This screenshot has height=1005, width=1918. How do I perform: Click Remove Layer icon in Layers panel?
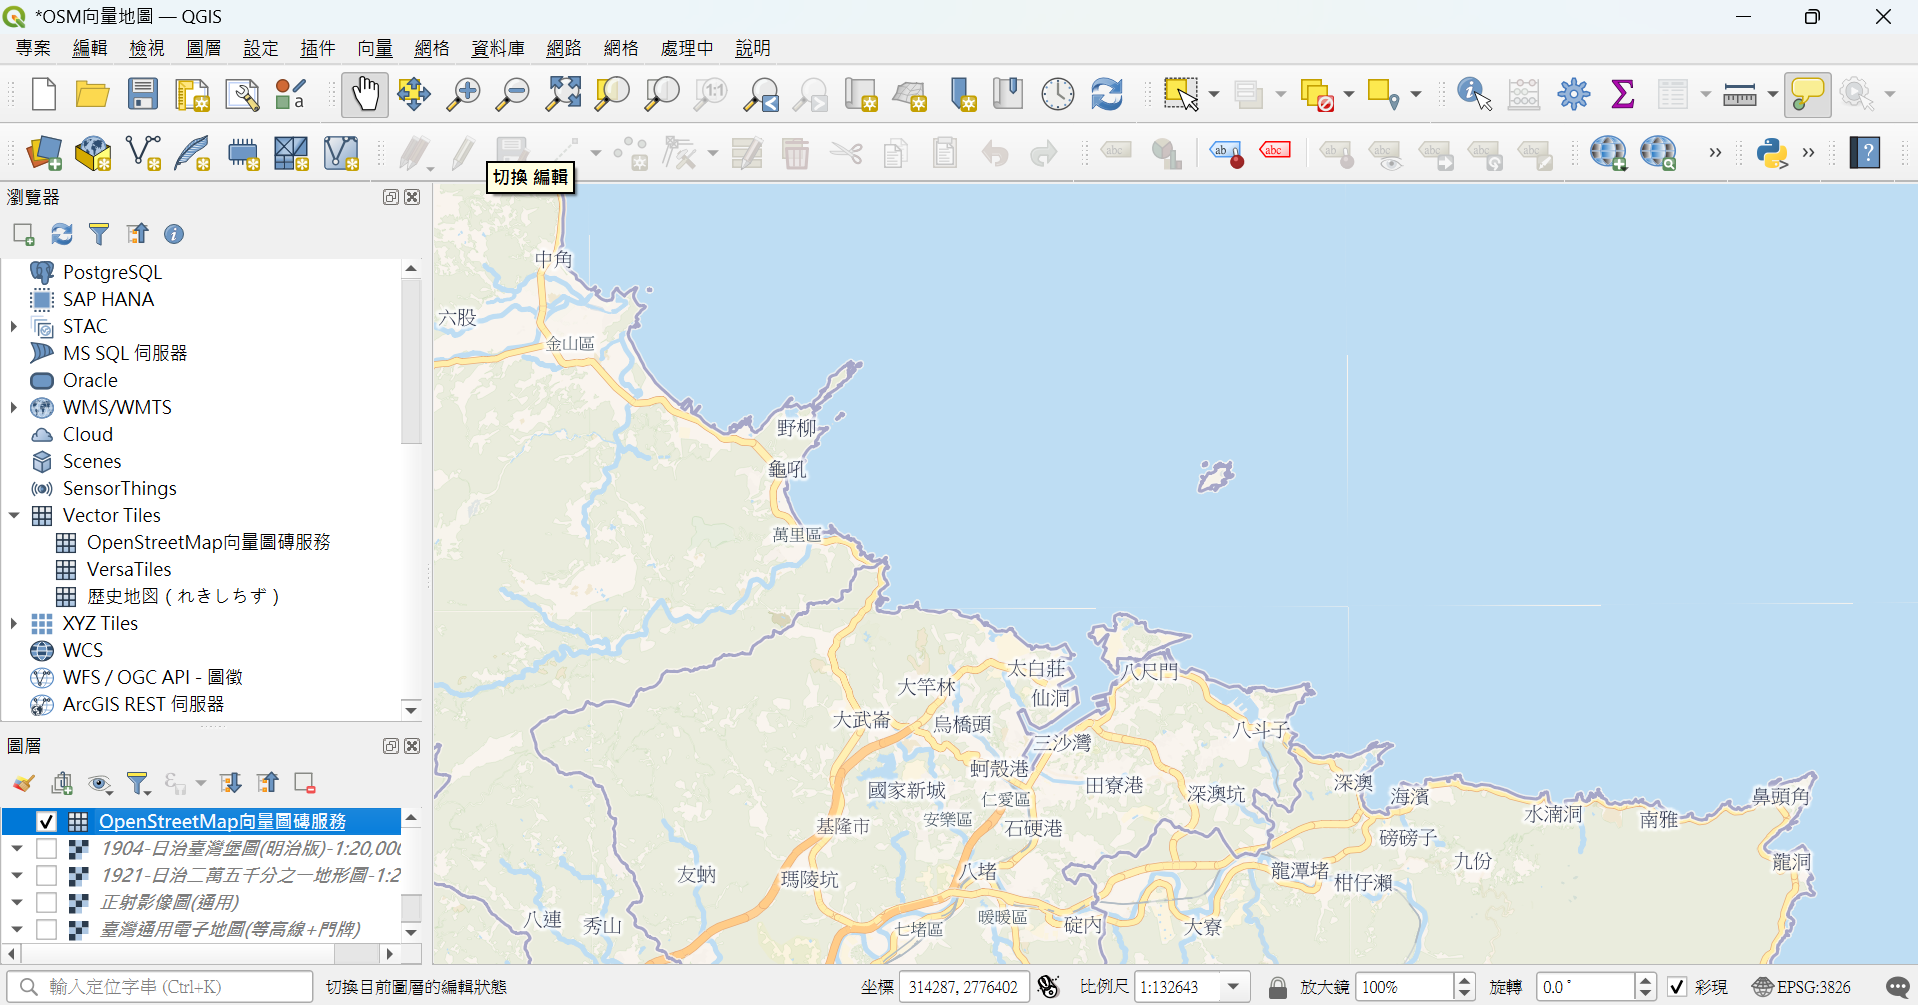305,783
